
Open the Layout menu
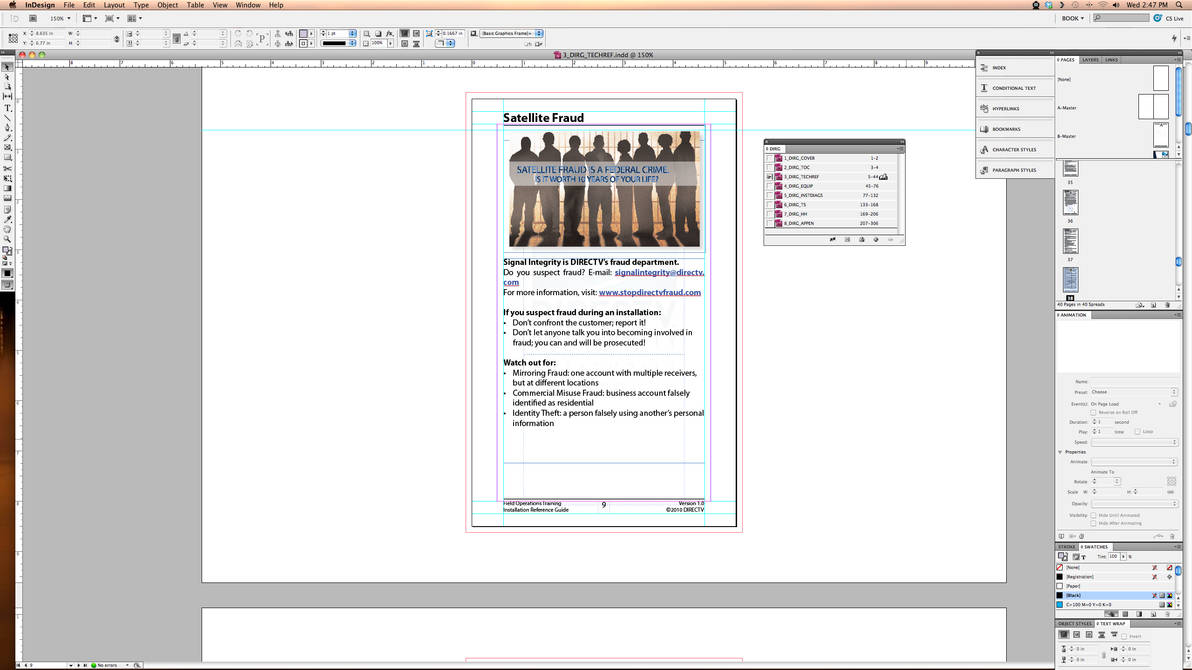[x=114, y=5]
